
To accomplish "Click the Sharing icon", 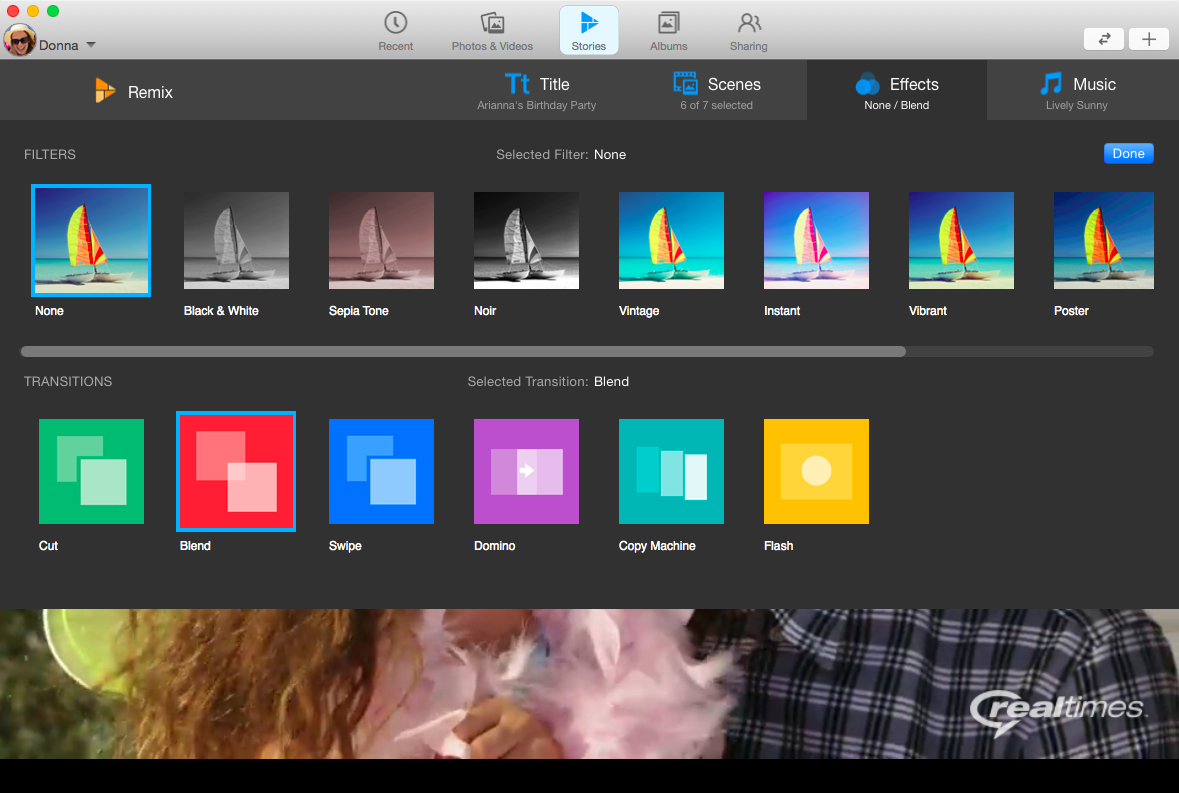I will coord(748,29).
